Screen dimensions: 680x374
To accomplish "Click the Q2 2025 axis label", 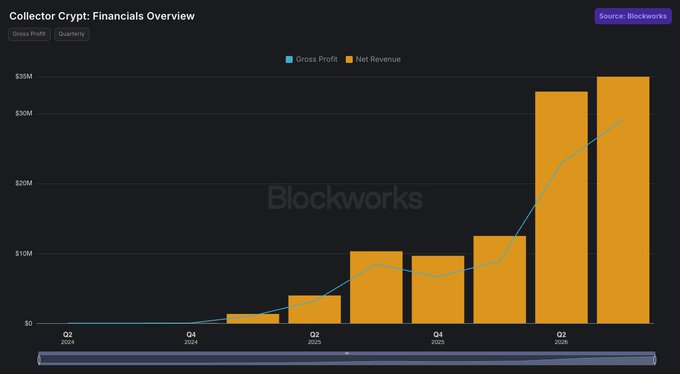I will [x=314, y=338].
